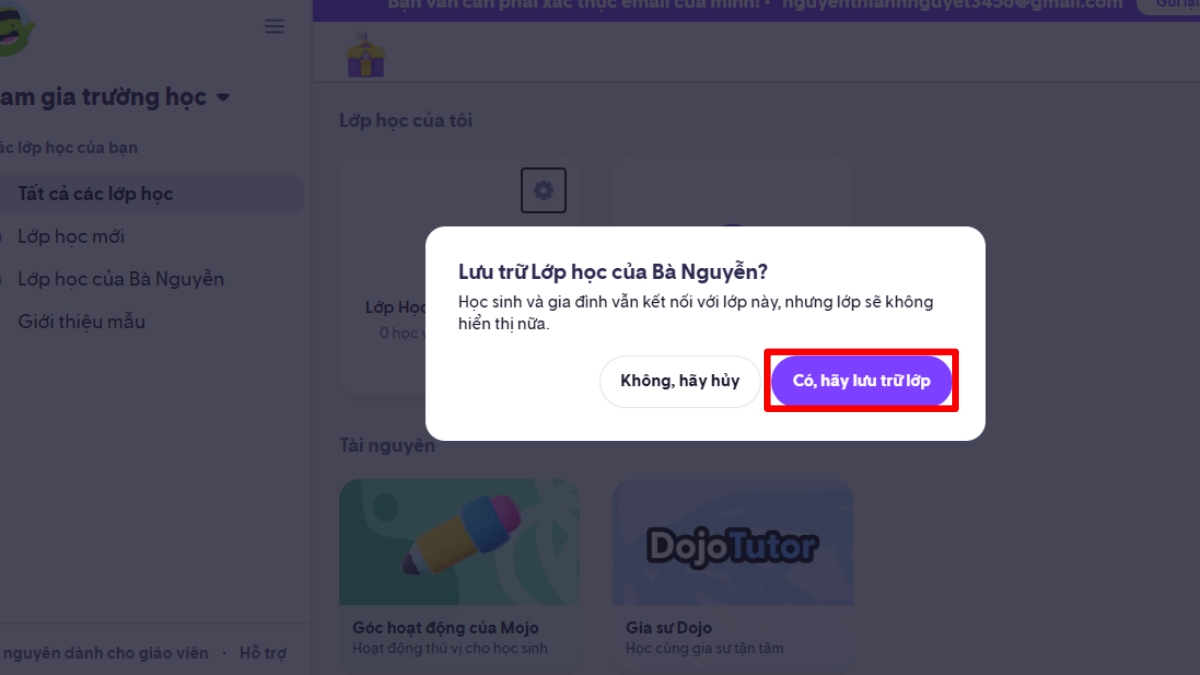
Task: Open the DojoTutor resource thumbnail
Action: point(733,542)
